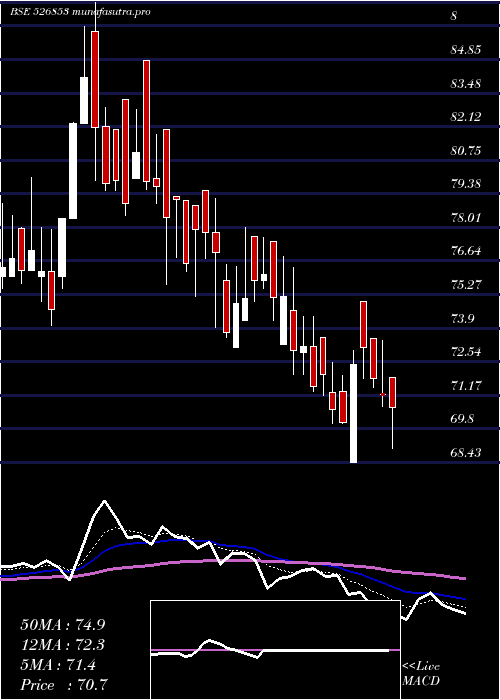The height and width of the screenshot is (700, 500).
Task: Click the 72.54 price axis label
Action: coord(466,352)
